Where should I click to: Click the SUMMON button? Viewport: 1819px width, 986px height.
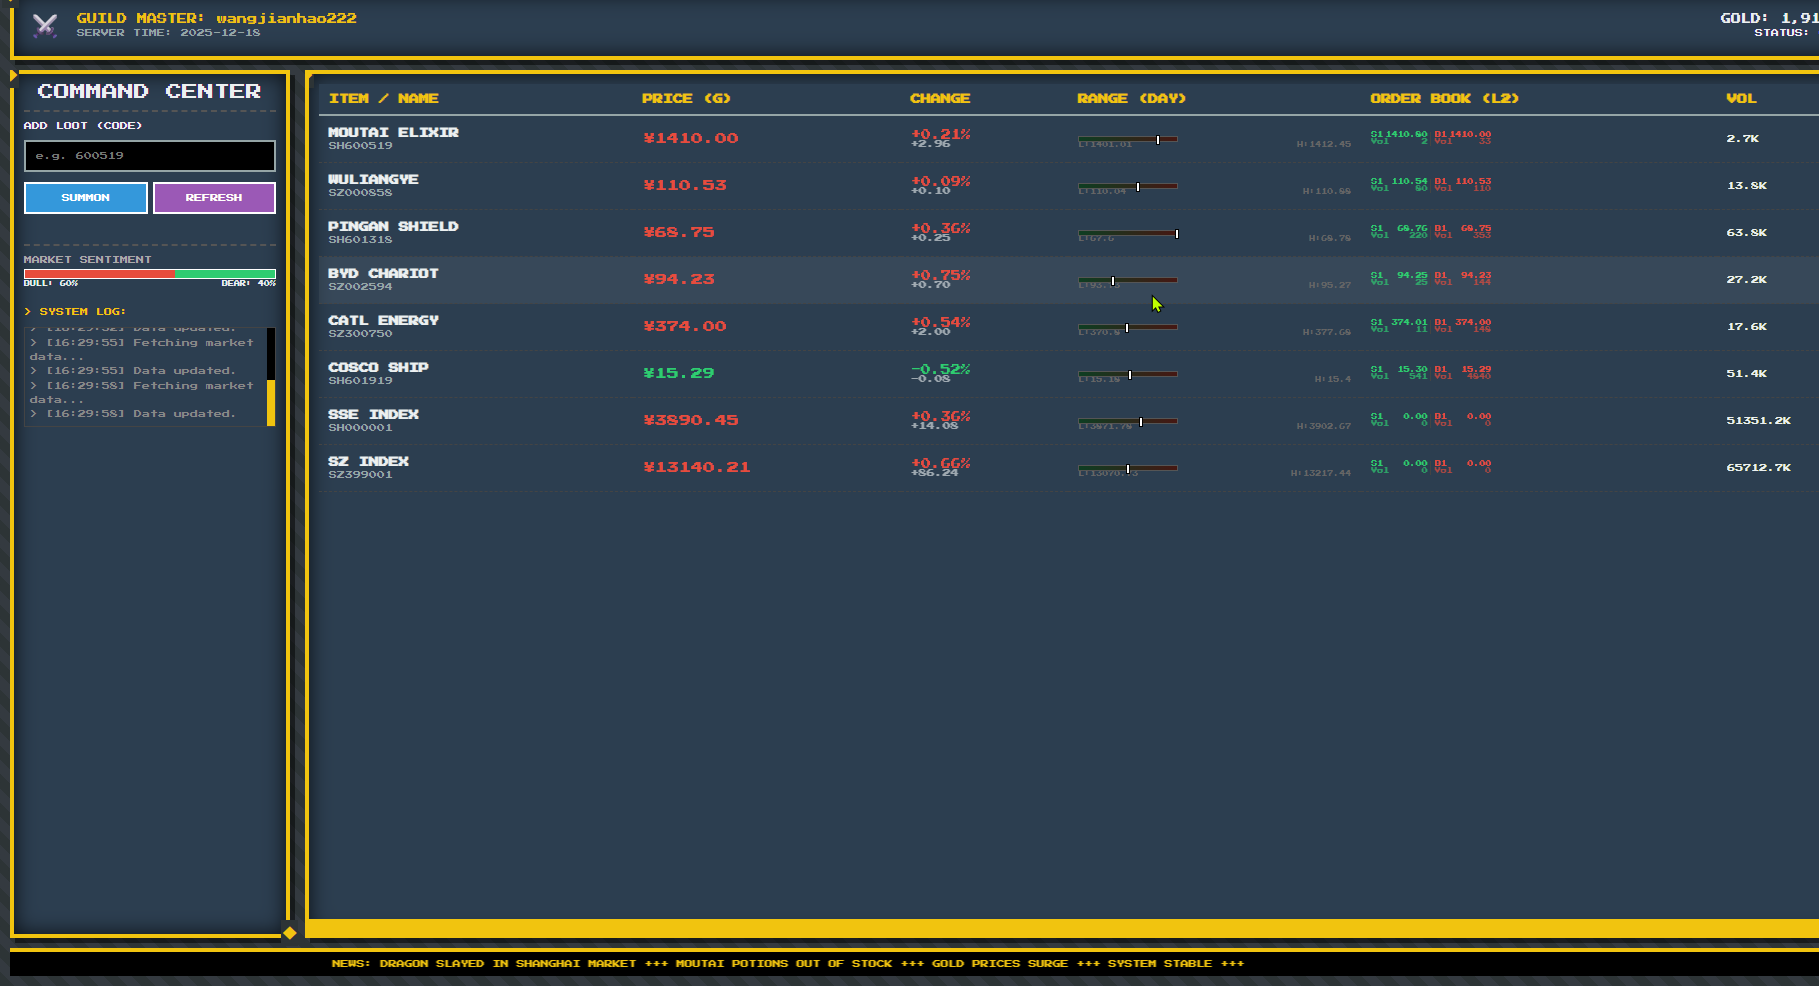click(x=85, y=197)
